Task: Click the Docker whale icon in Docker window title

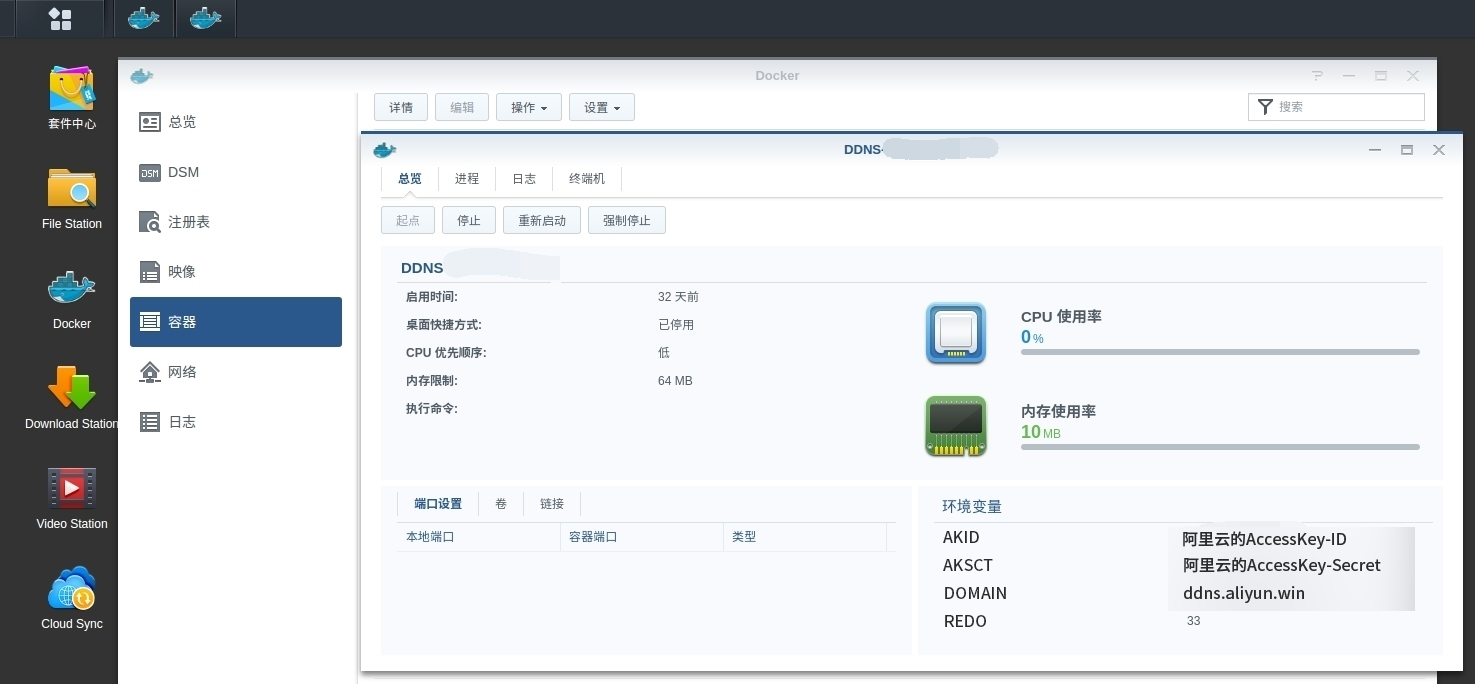Action: tap(141, 76)
